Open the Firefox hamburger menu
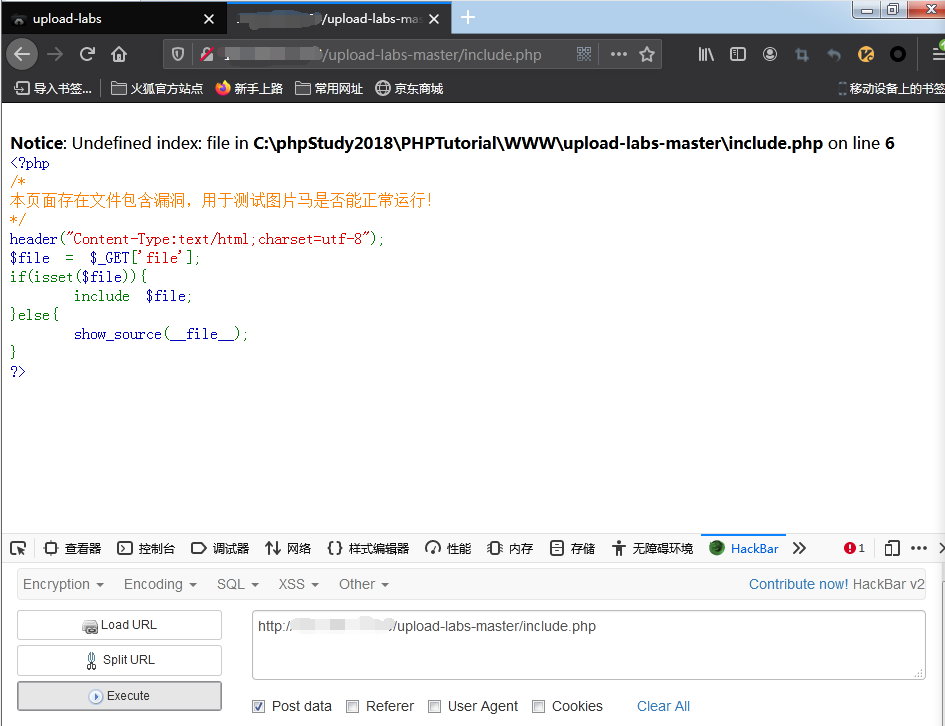 click(938, 54)
